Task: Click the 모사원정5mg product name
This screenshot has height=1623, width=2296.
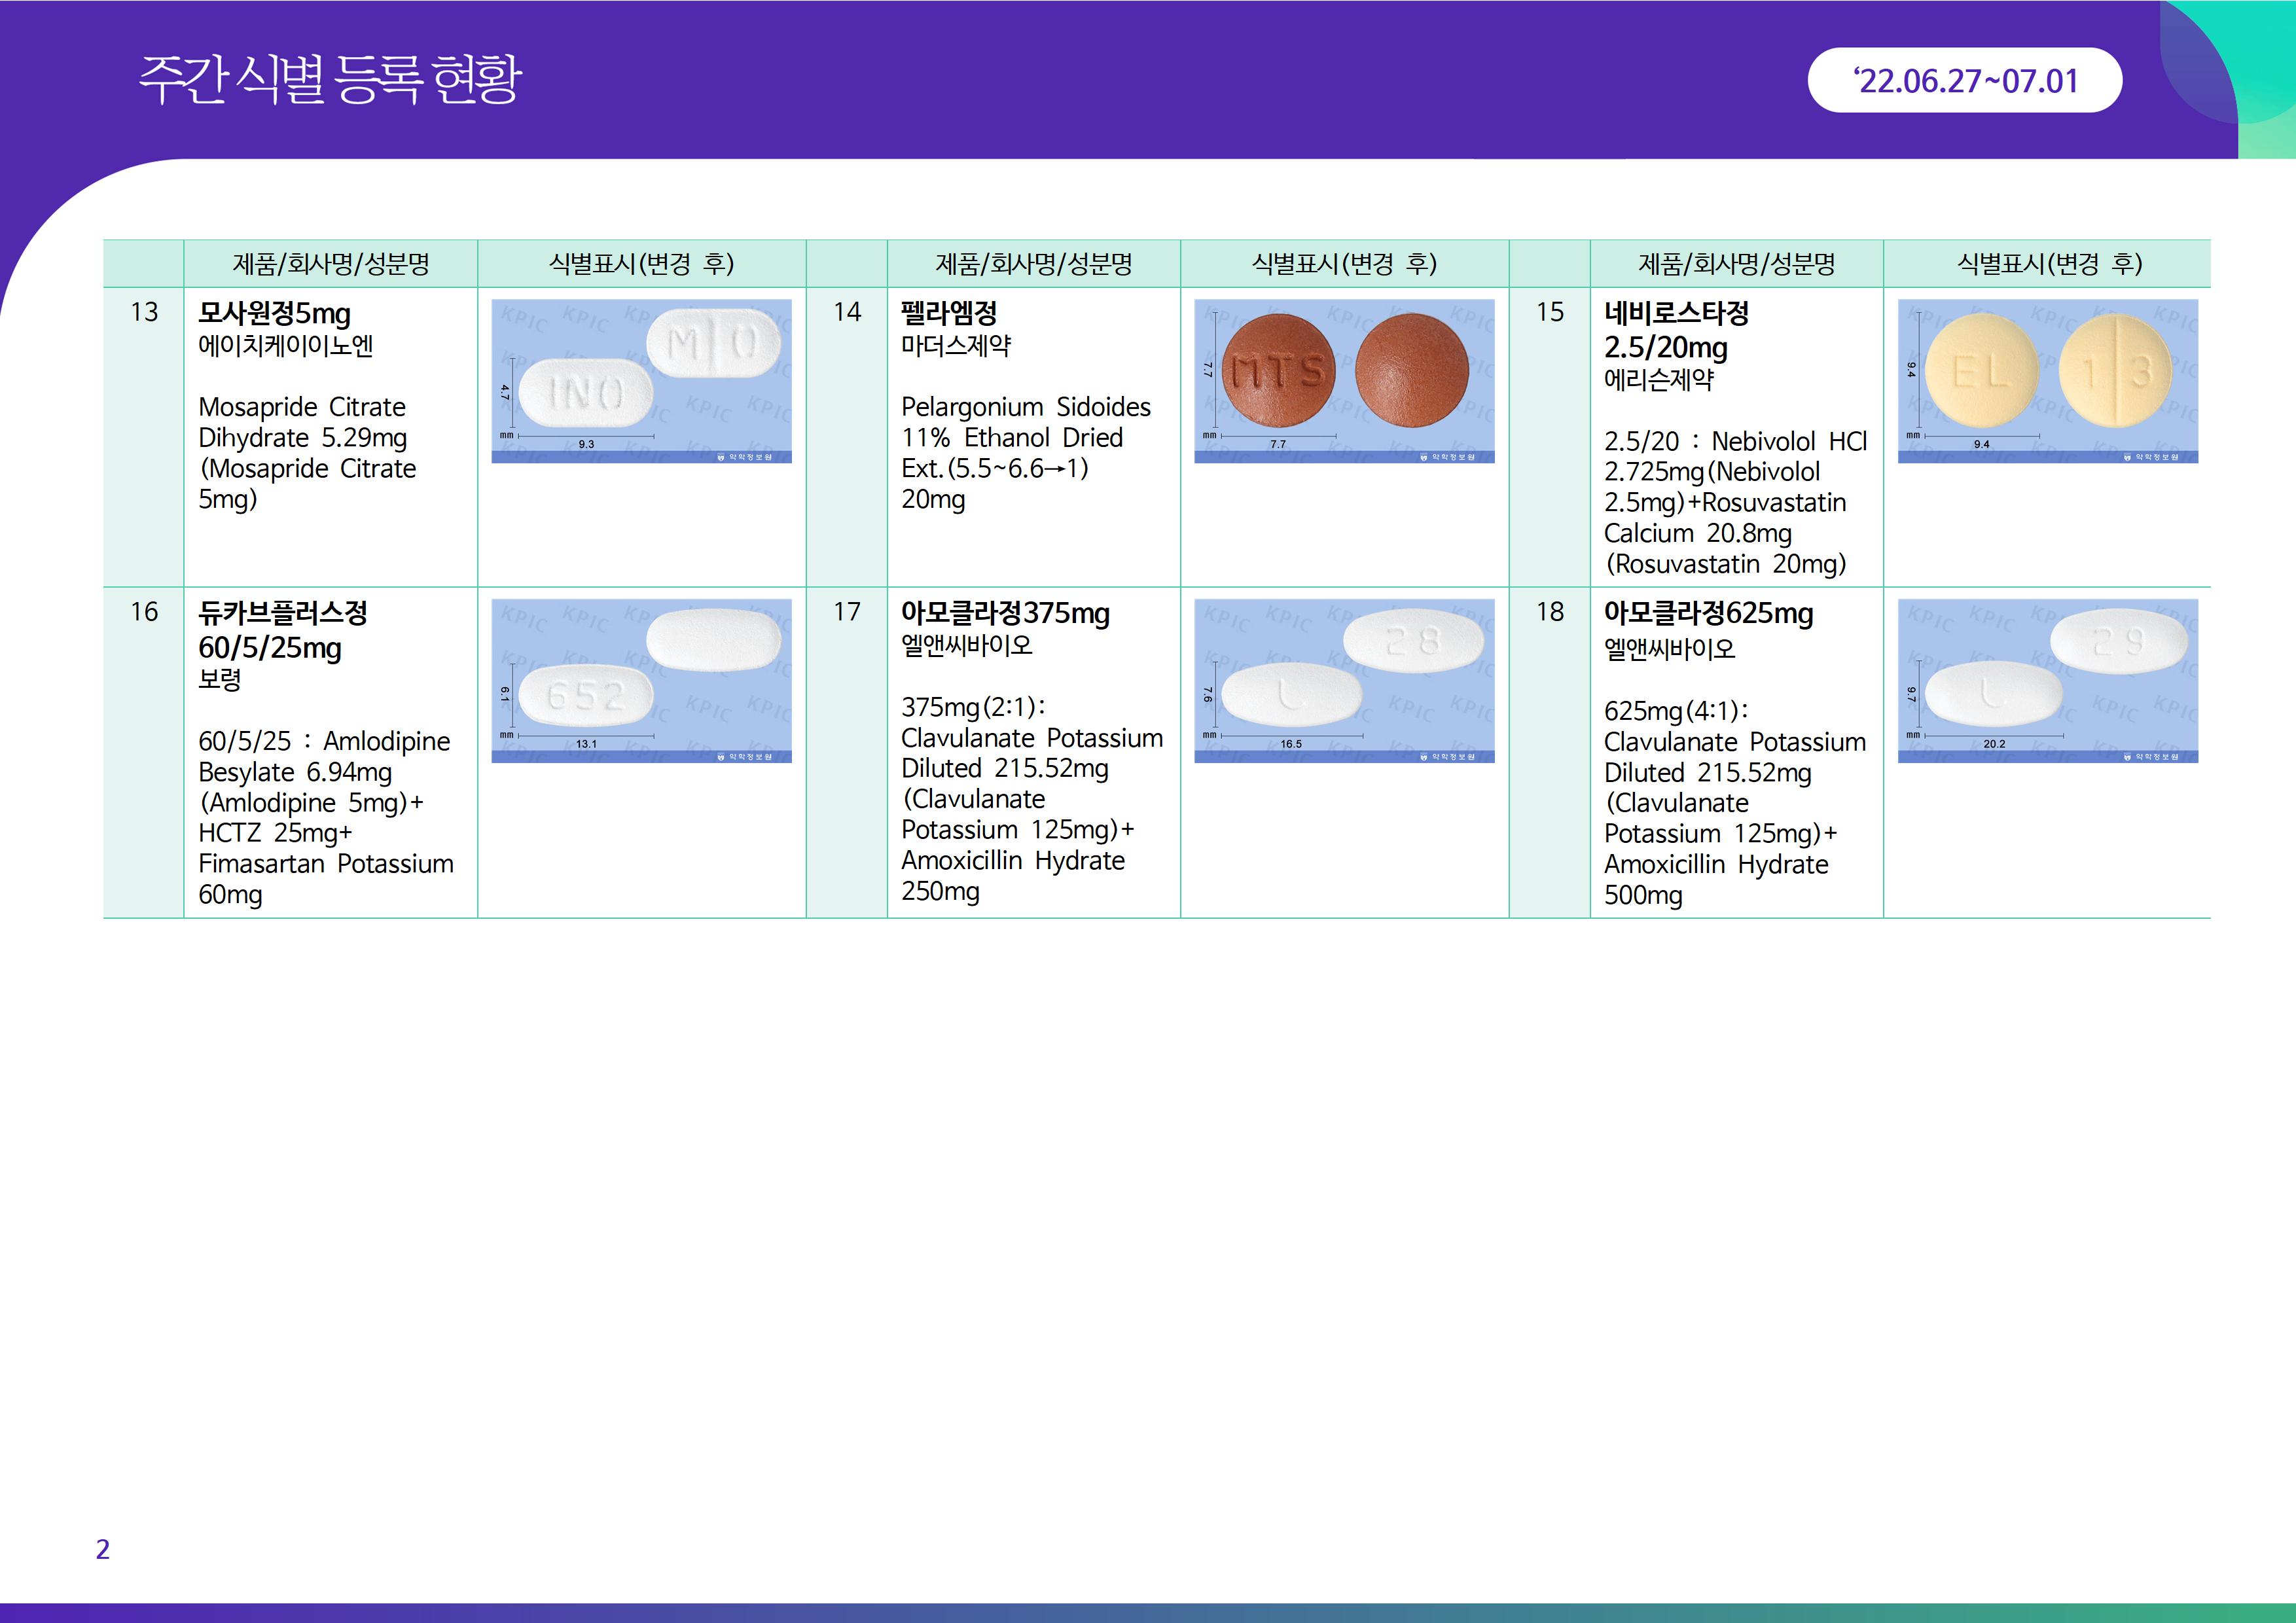Action: point(274,314)
